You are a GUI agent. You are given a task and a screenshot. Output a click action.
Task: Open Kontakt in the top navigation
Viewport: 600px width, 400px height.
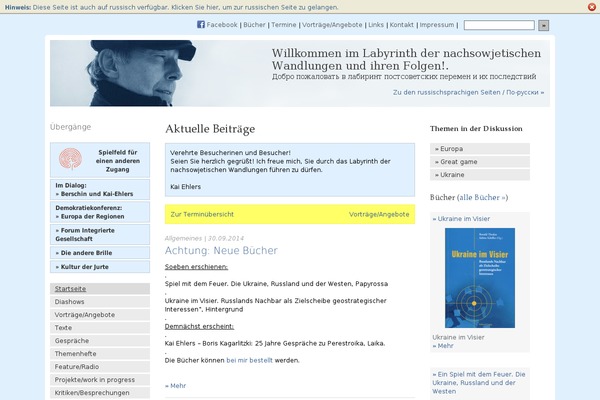pos(401,24)
